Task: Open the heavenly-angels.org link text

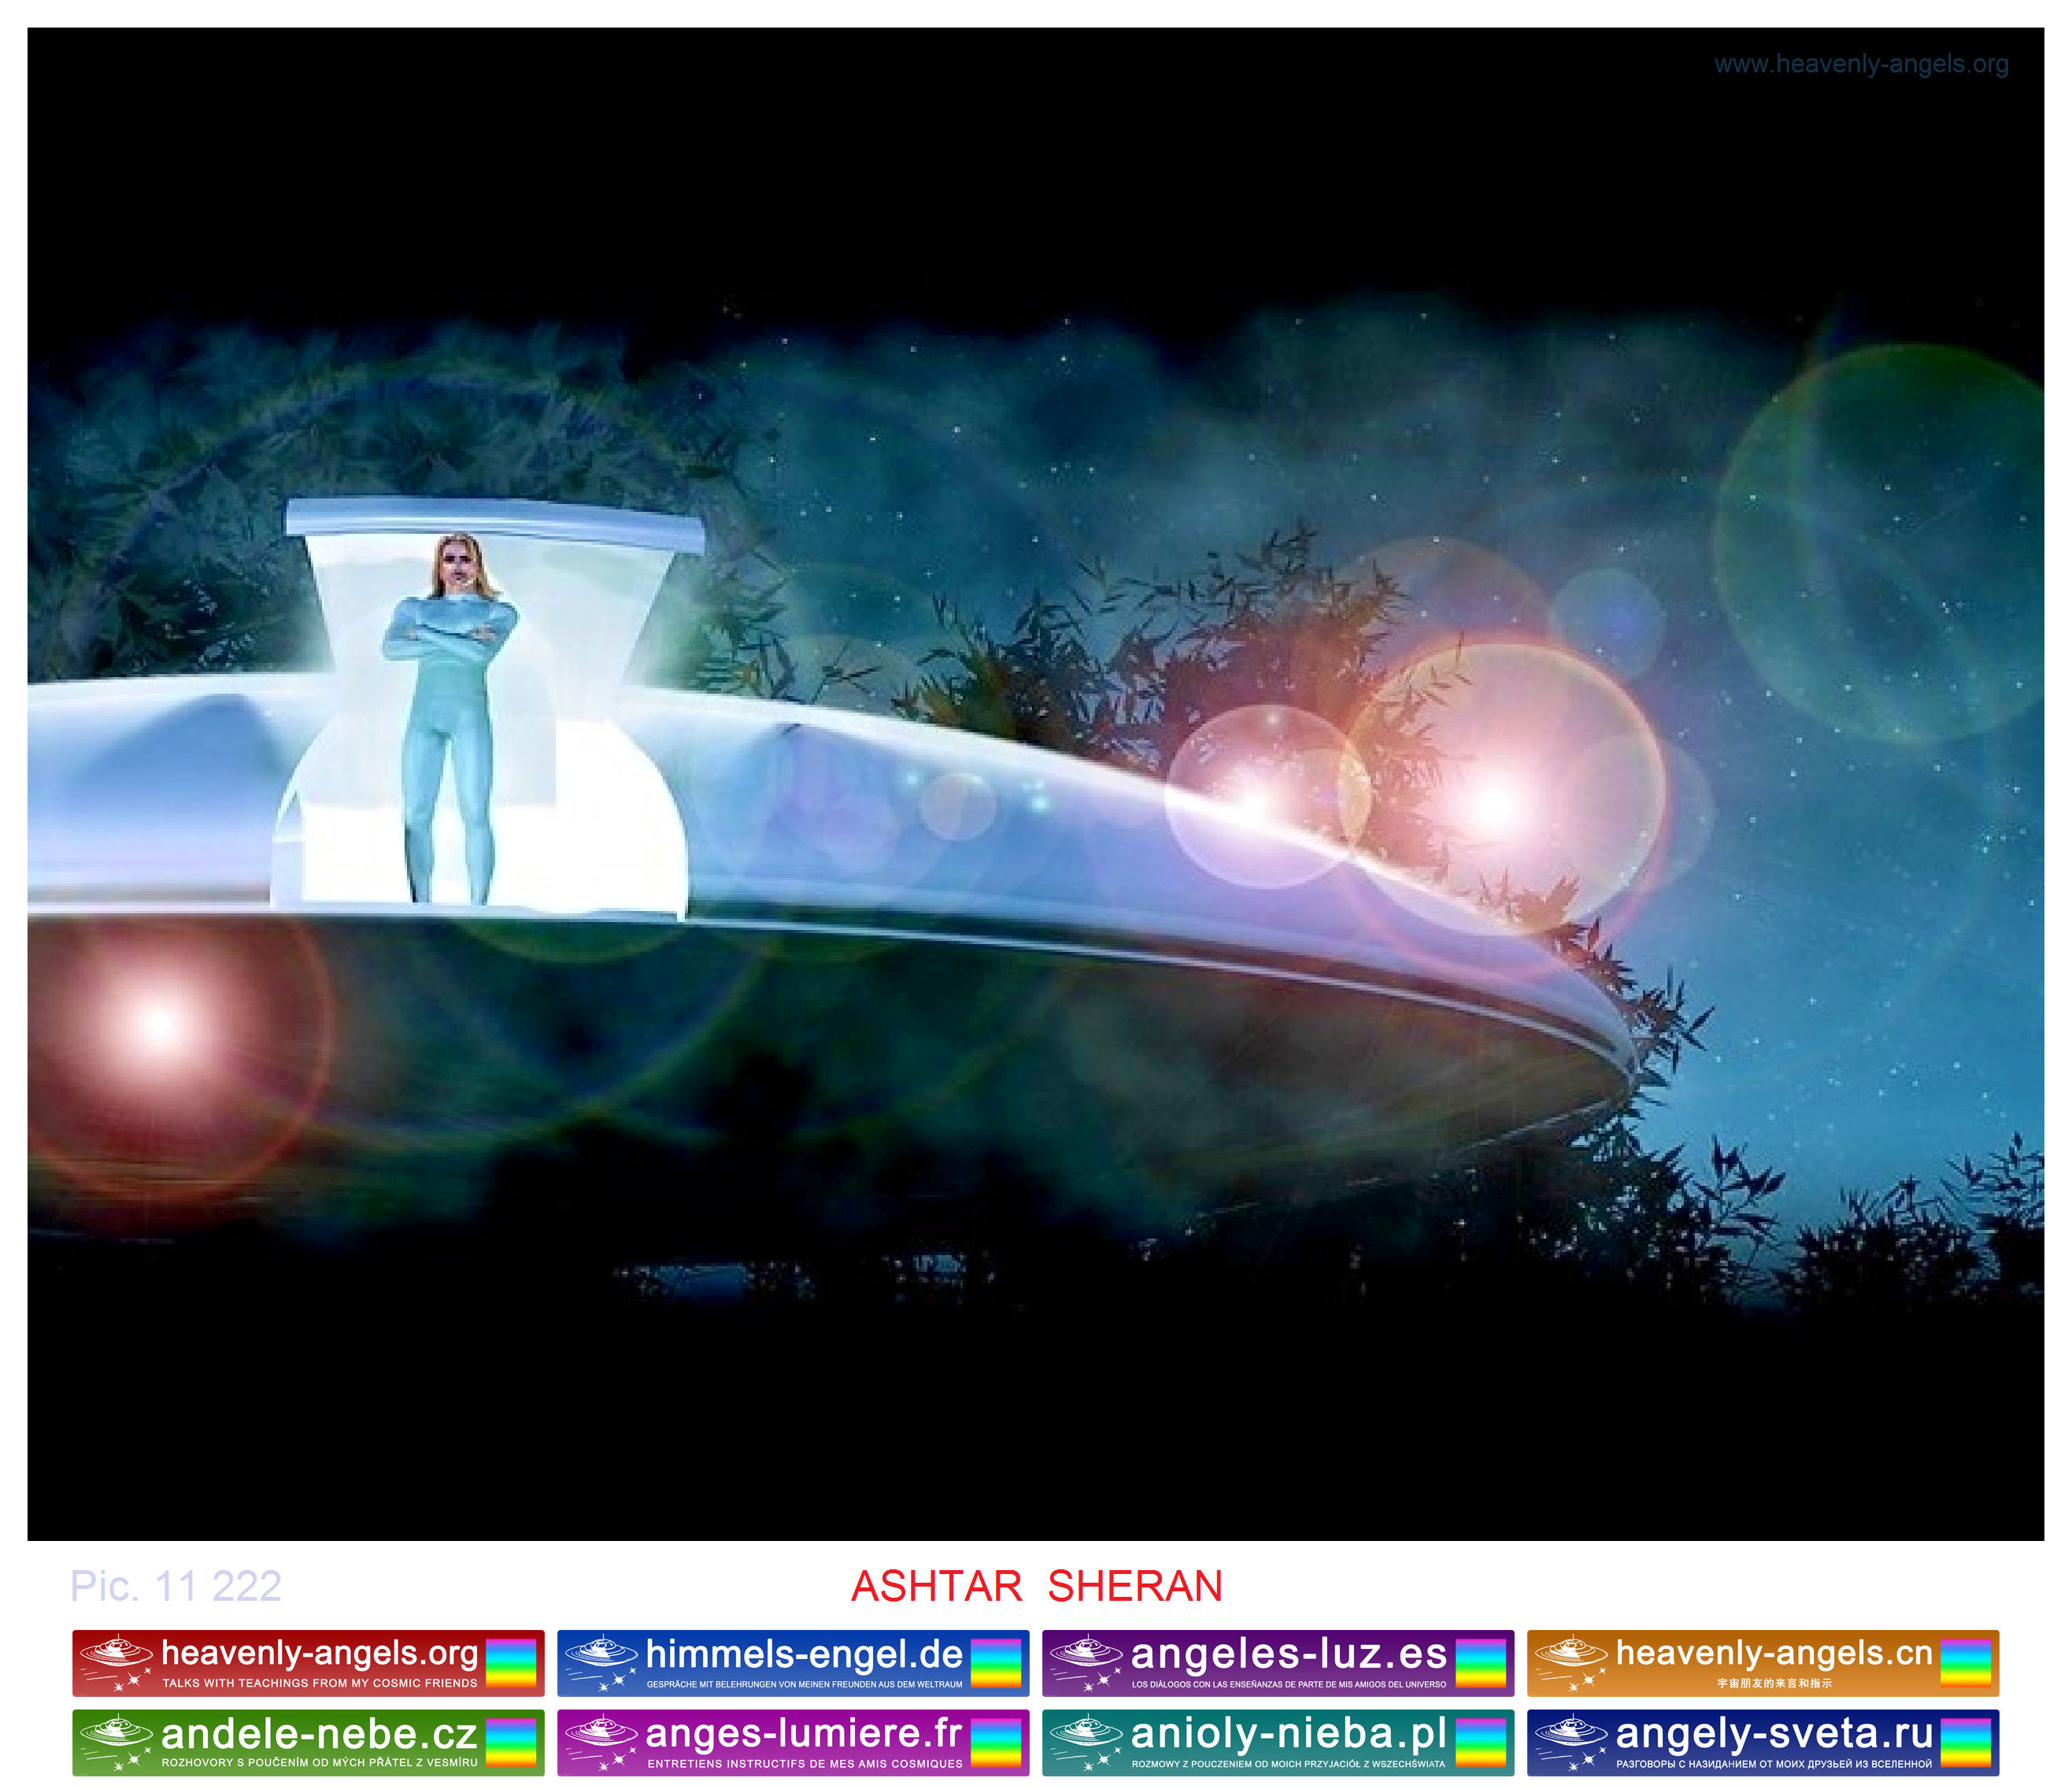Action: tap(319, 1654)
